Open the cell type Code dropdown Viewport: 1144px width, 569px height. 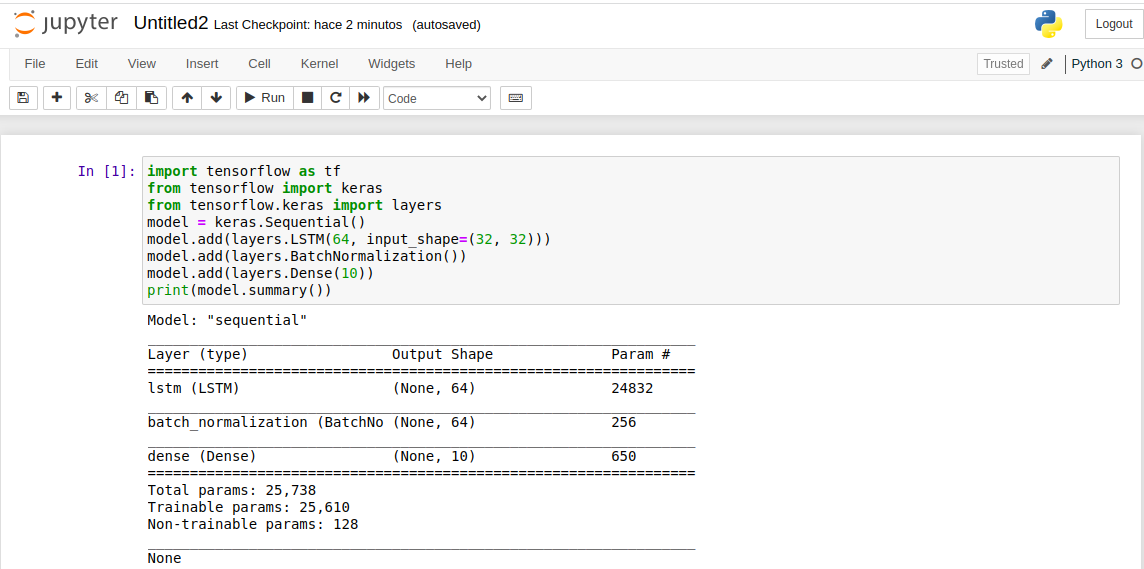coord(437,98)
